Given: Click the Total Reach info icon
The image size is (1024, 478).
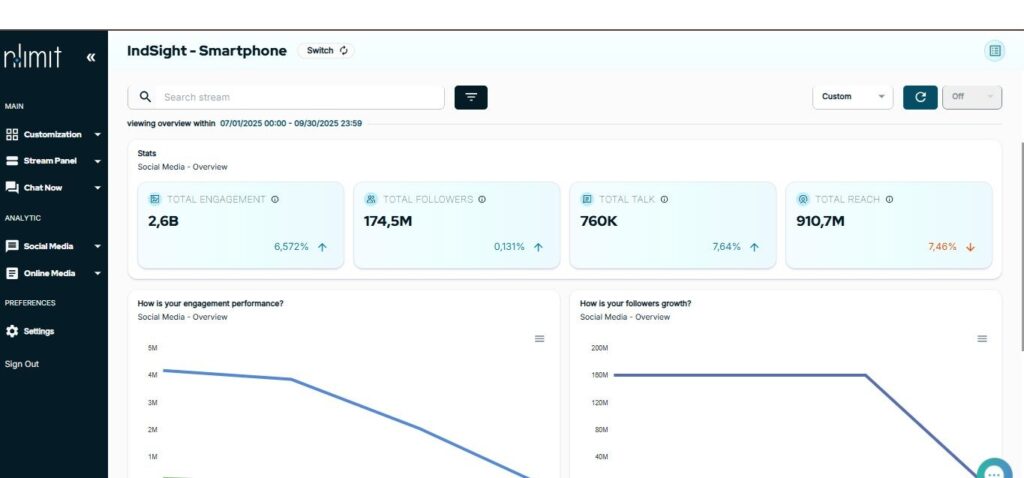Looking at the screenshot, I should pyautogui.click(x=889, y=200).
